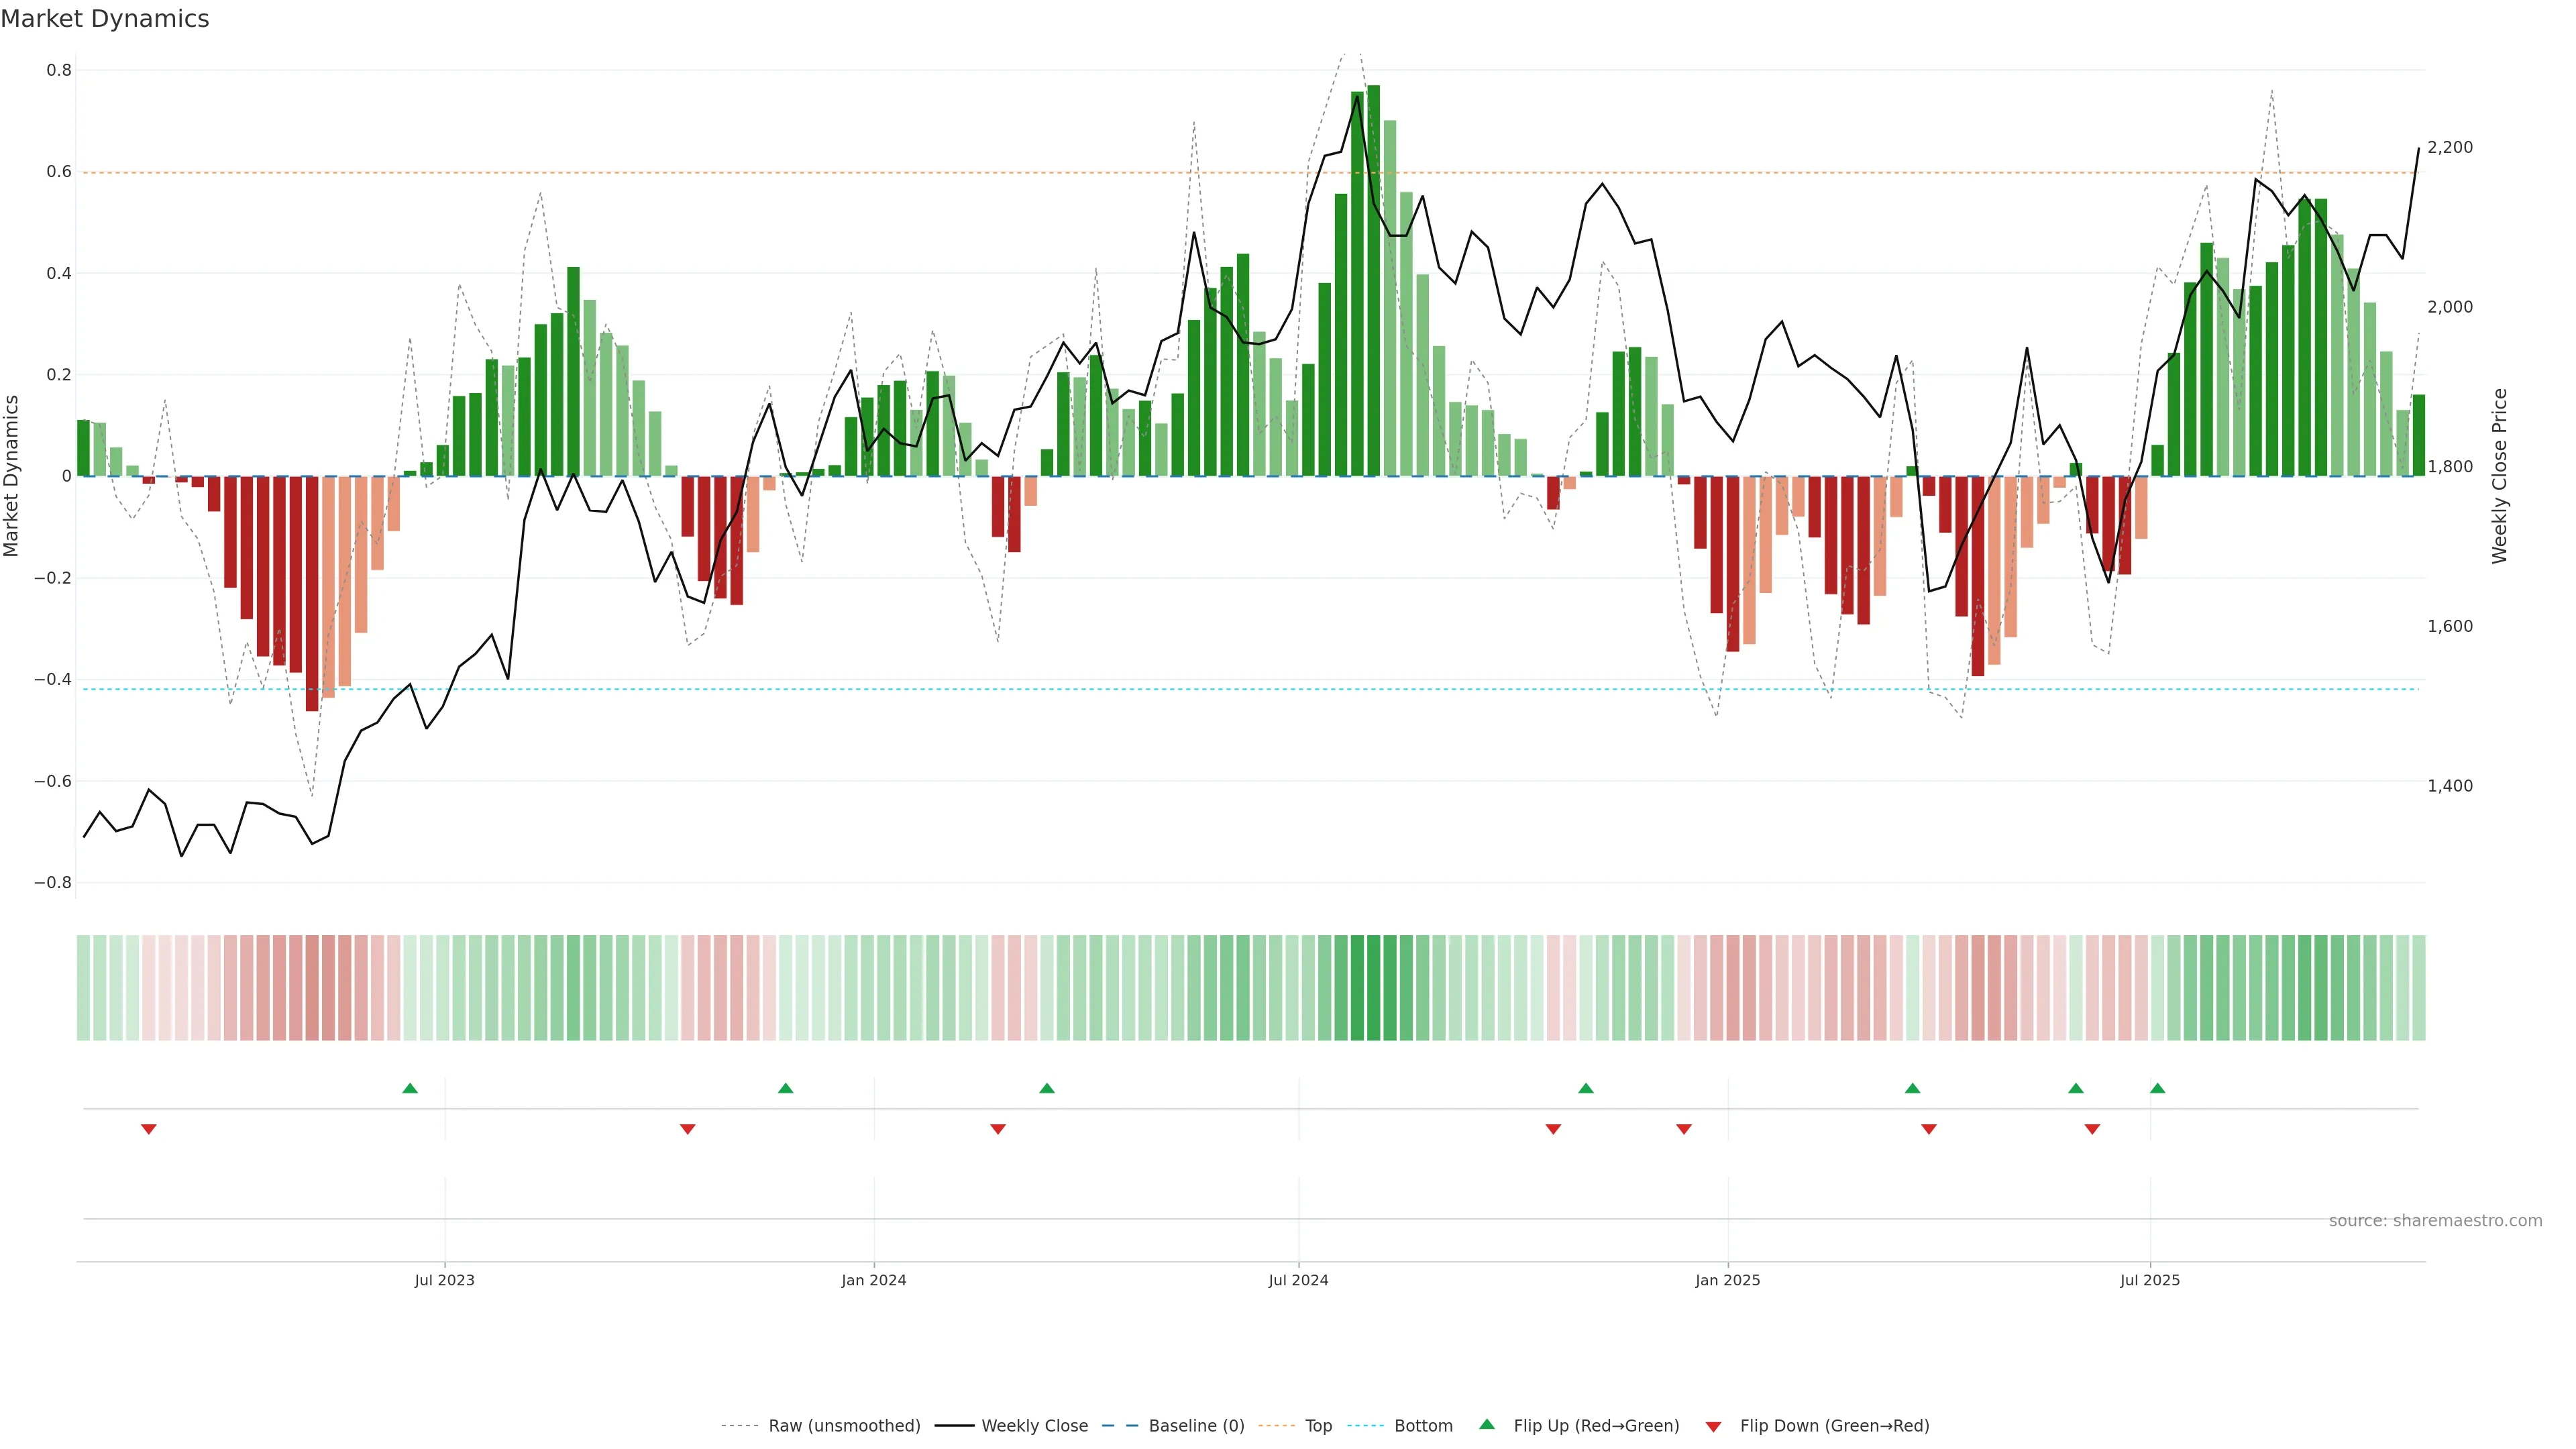Click the last red Flip Down marker before Jul 2025
This screenshot has height=1449, width=2576.
[x=2092, y=1129]
